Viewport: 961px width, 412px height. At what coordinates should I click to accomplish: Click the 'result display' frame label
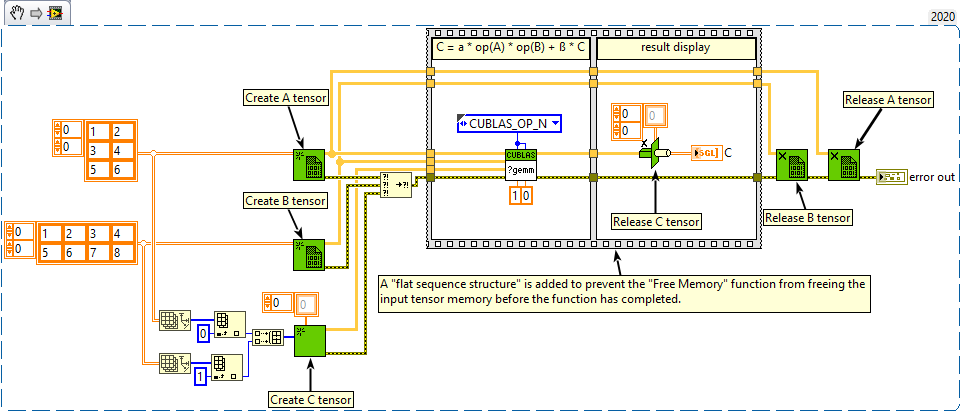(x=675, y=47)
